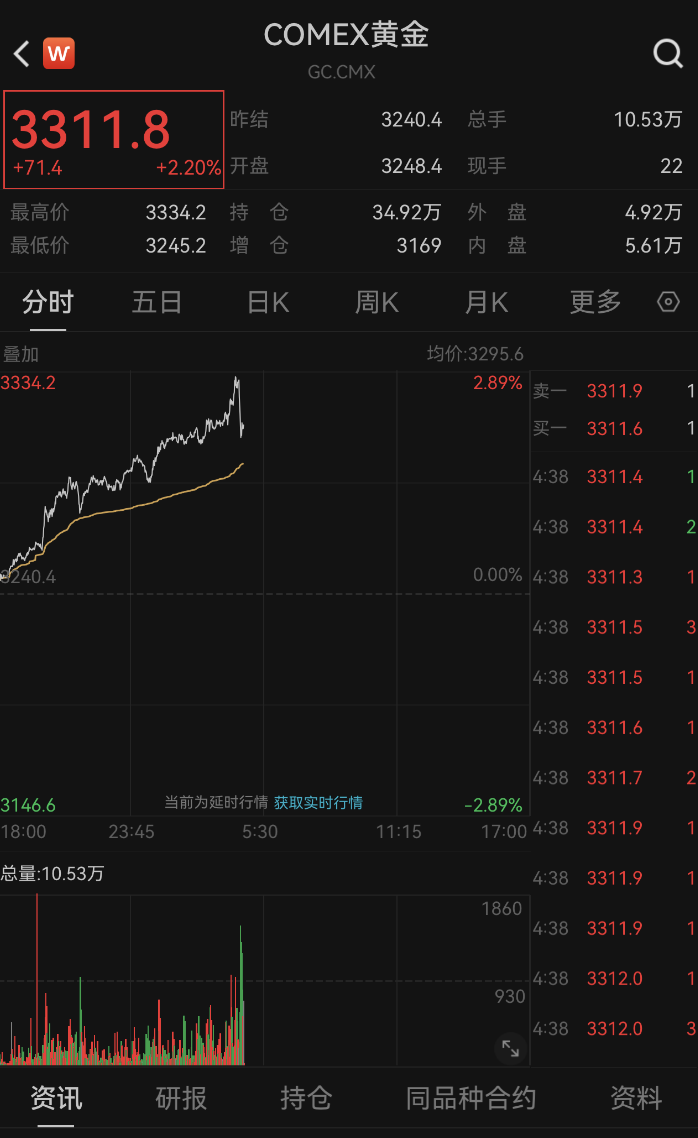The image size is (698, 1138).
Task: Tap the volume bar chart
Action: coord(265,980)
